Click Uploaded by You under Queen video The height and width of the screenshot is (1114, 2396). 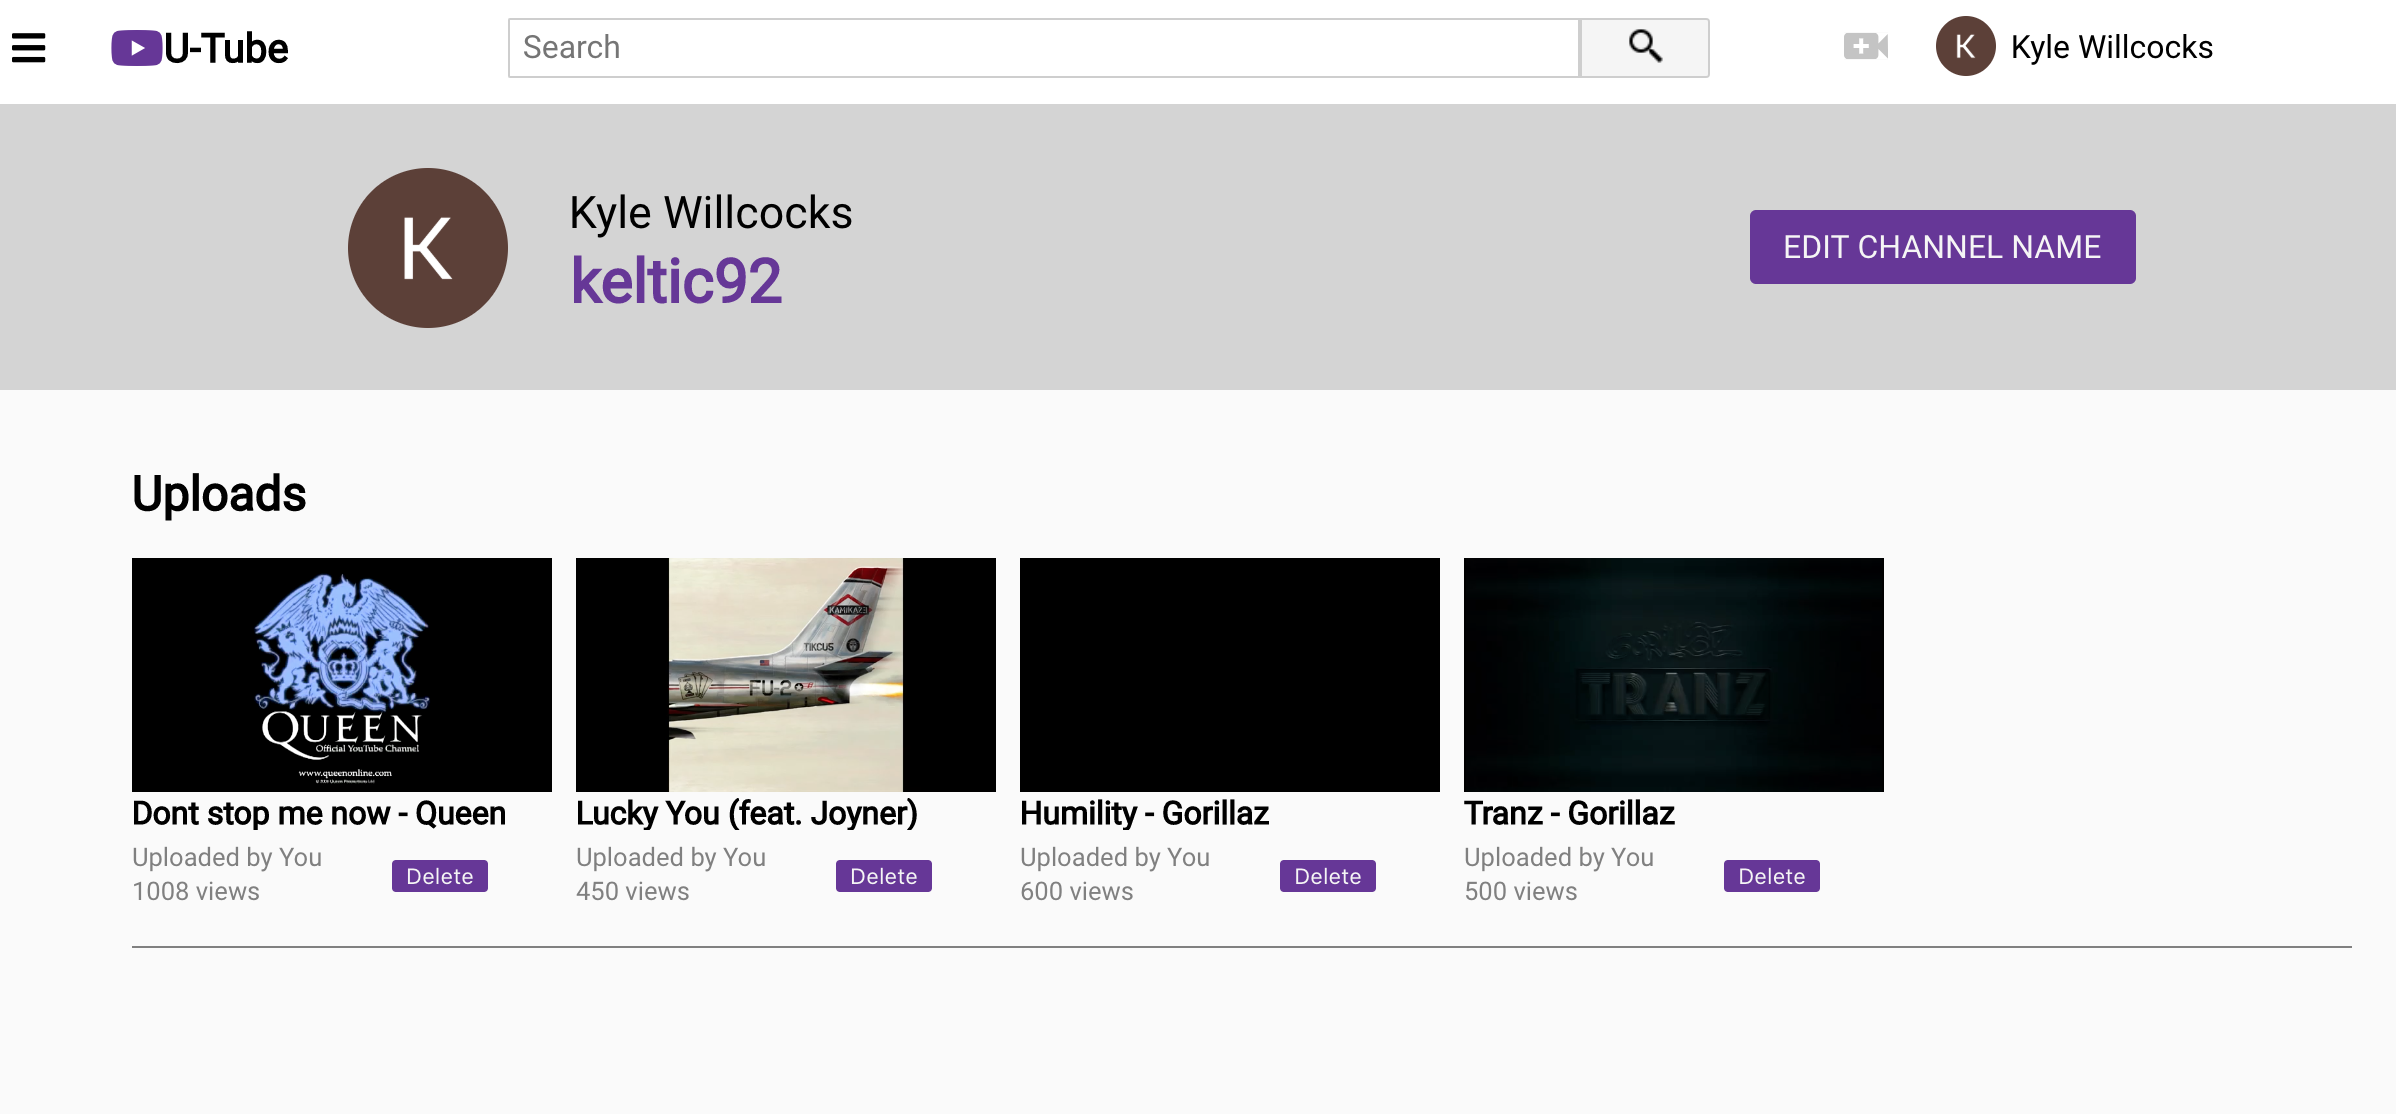(227, 857)
